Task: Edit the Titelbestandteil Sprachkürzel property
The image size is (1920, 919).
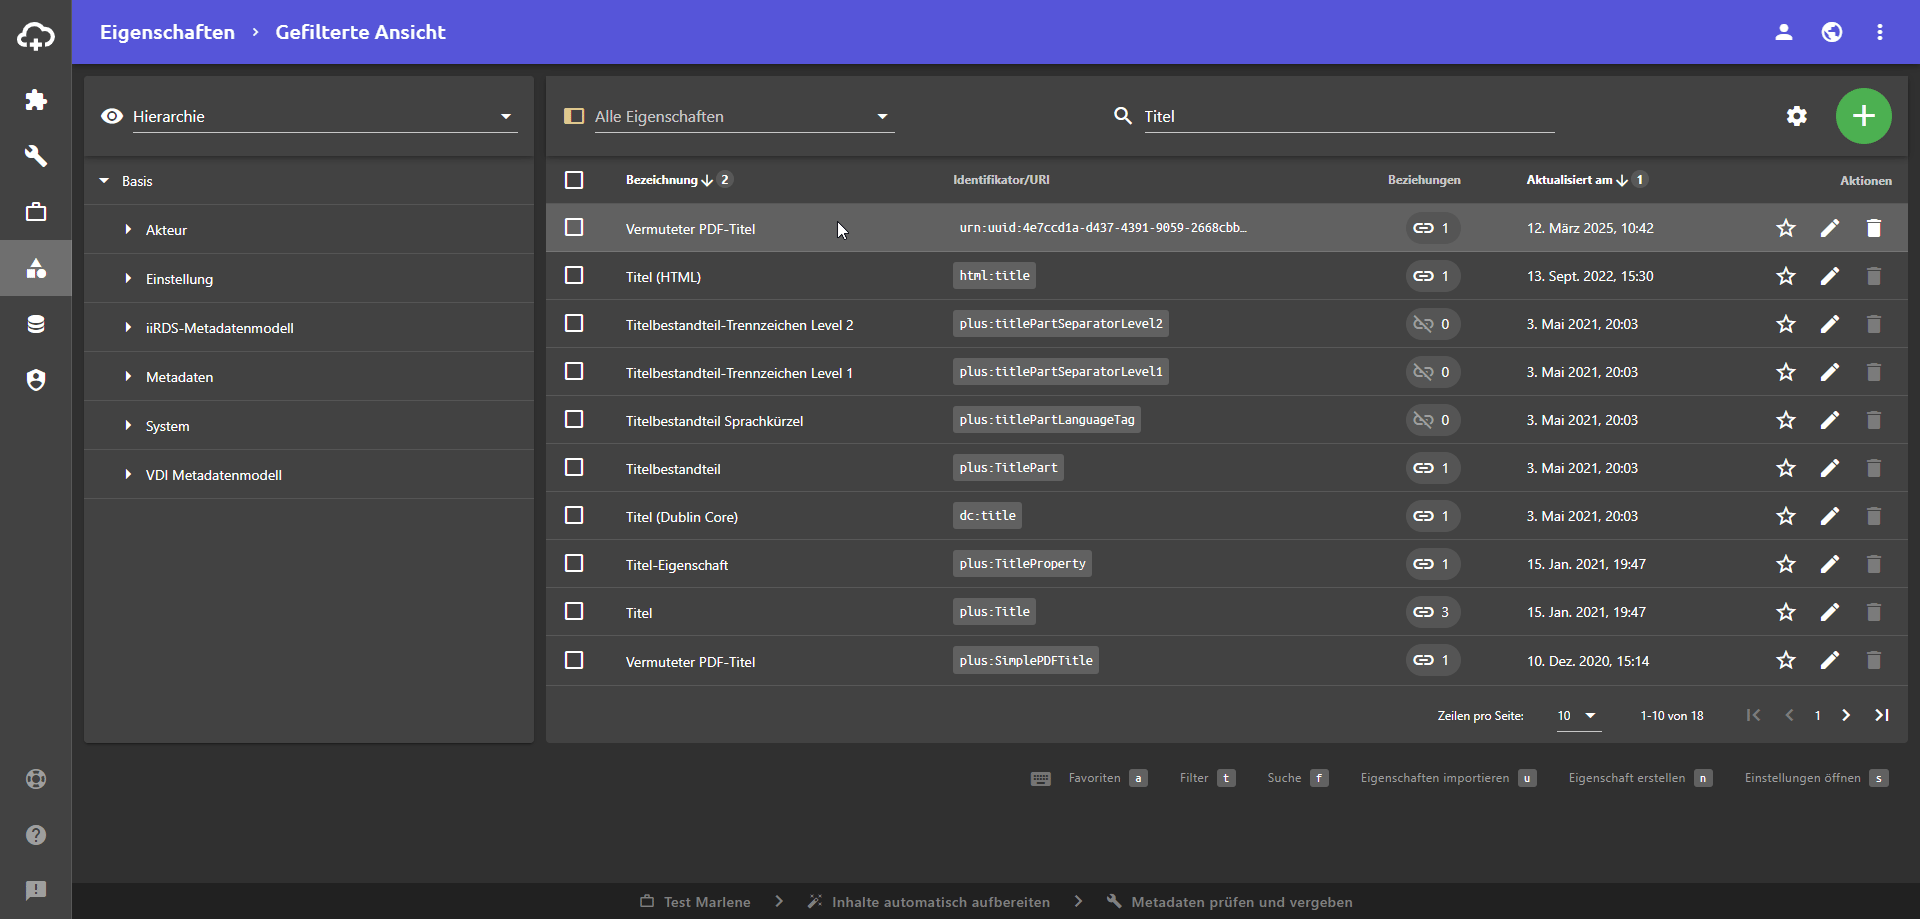Action: click(1830, 420)
